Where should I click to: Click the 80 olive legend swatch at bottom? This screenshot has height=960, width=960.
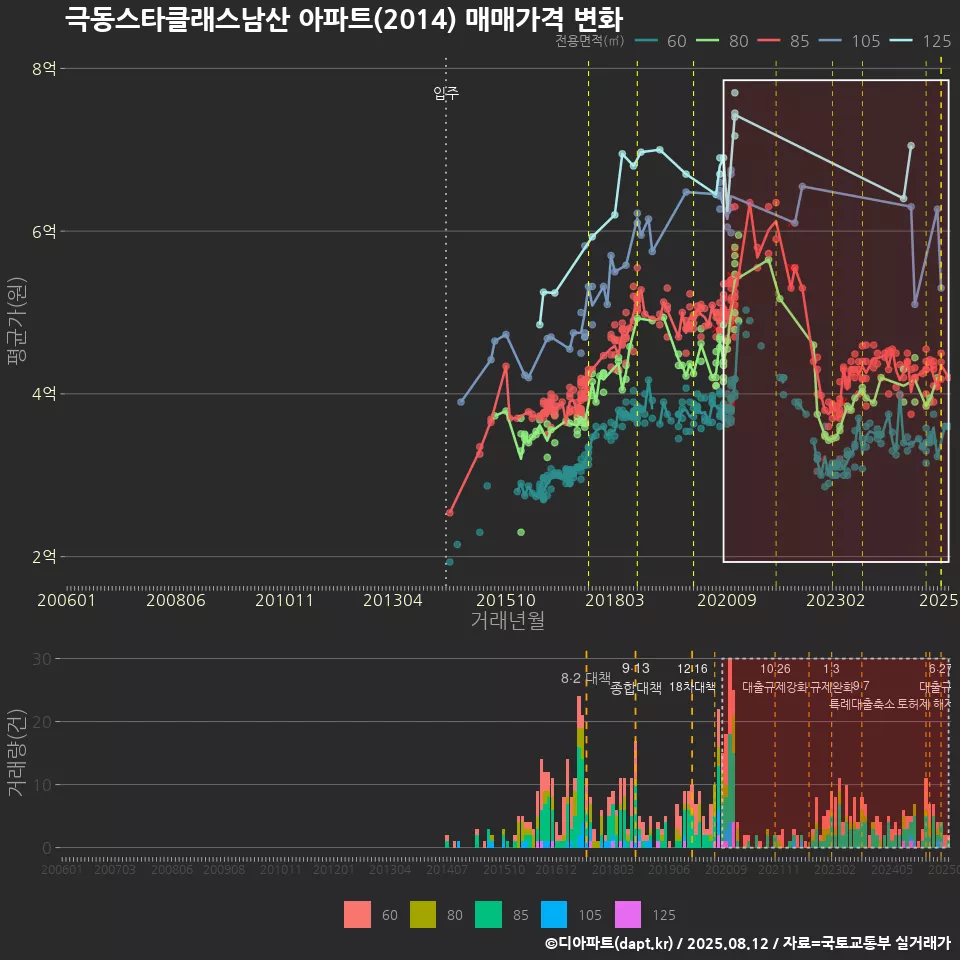[x=422, y=915]
